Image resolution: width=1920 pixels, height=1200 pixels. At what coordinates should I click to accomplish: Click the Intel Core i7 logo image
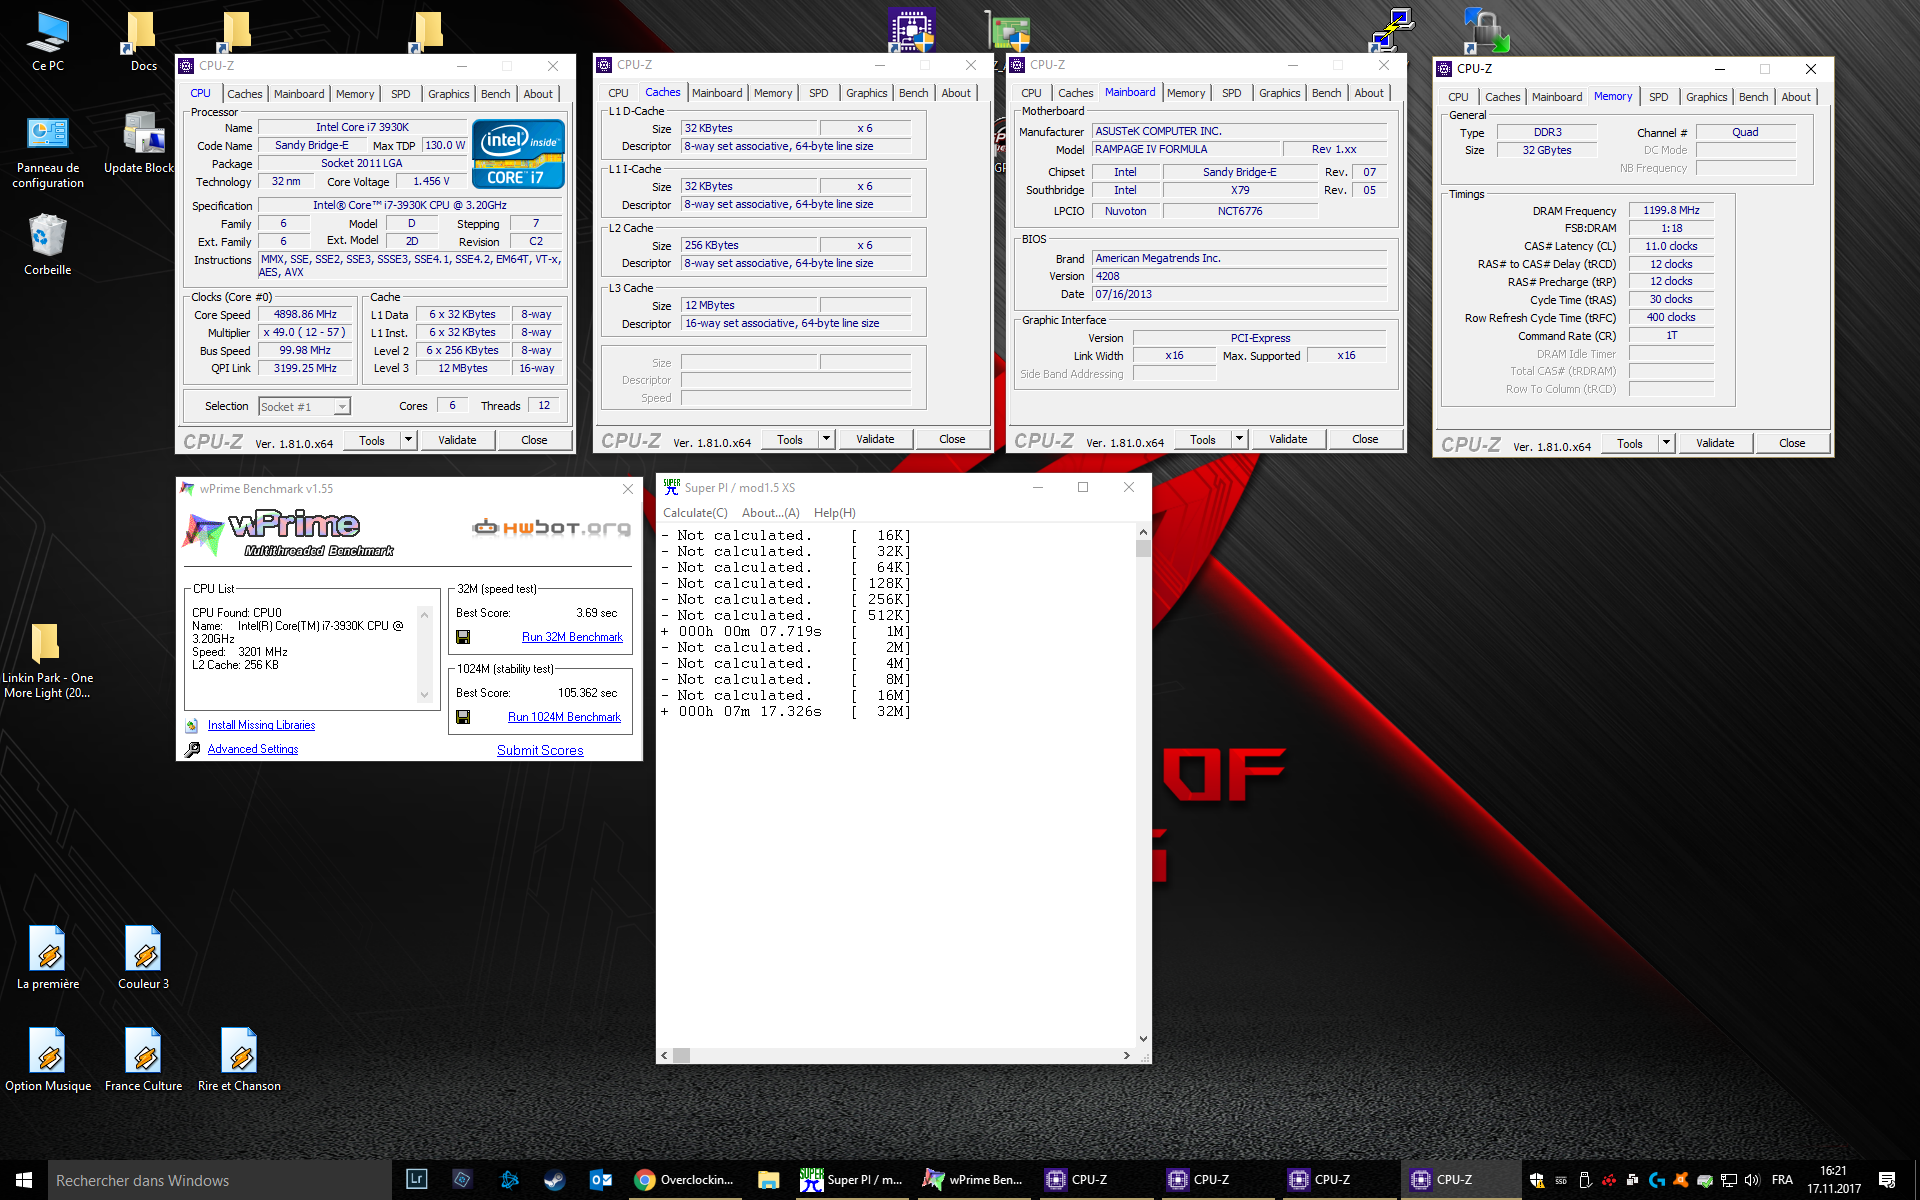(x=518, y=154)
